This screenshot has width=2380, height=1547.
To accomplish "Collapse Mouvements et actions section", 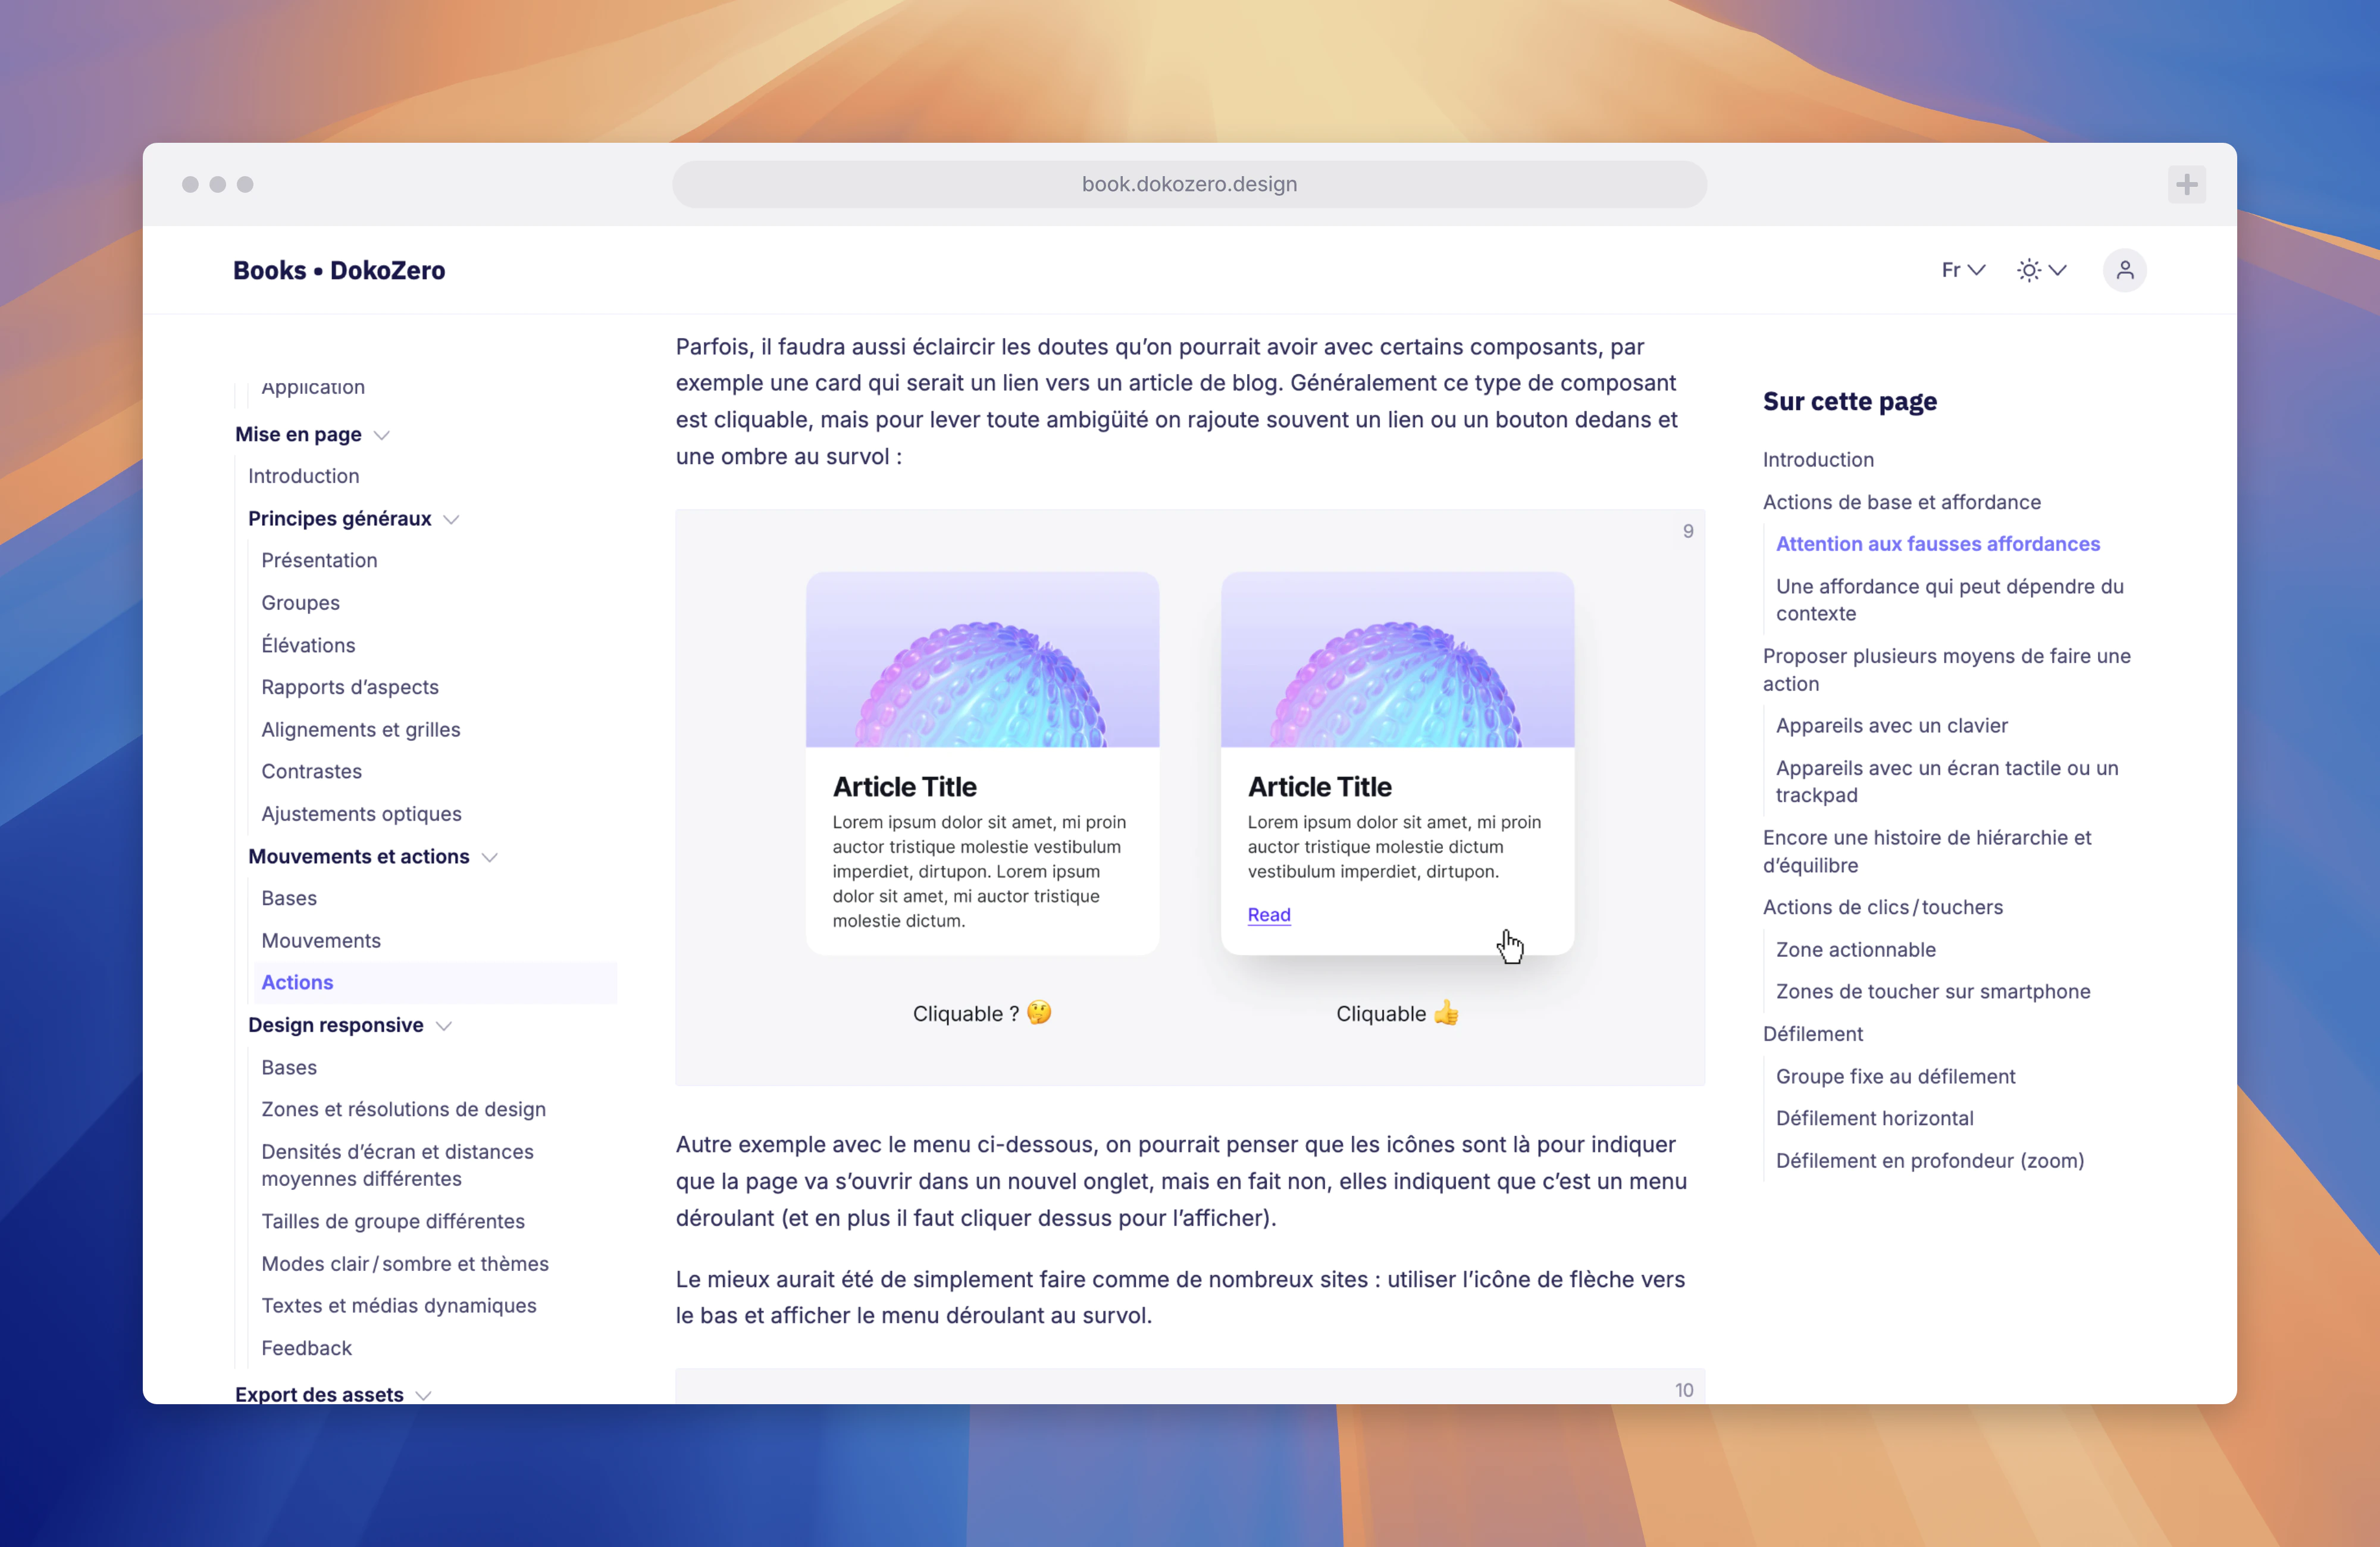I will tap(489, 857).
